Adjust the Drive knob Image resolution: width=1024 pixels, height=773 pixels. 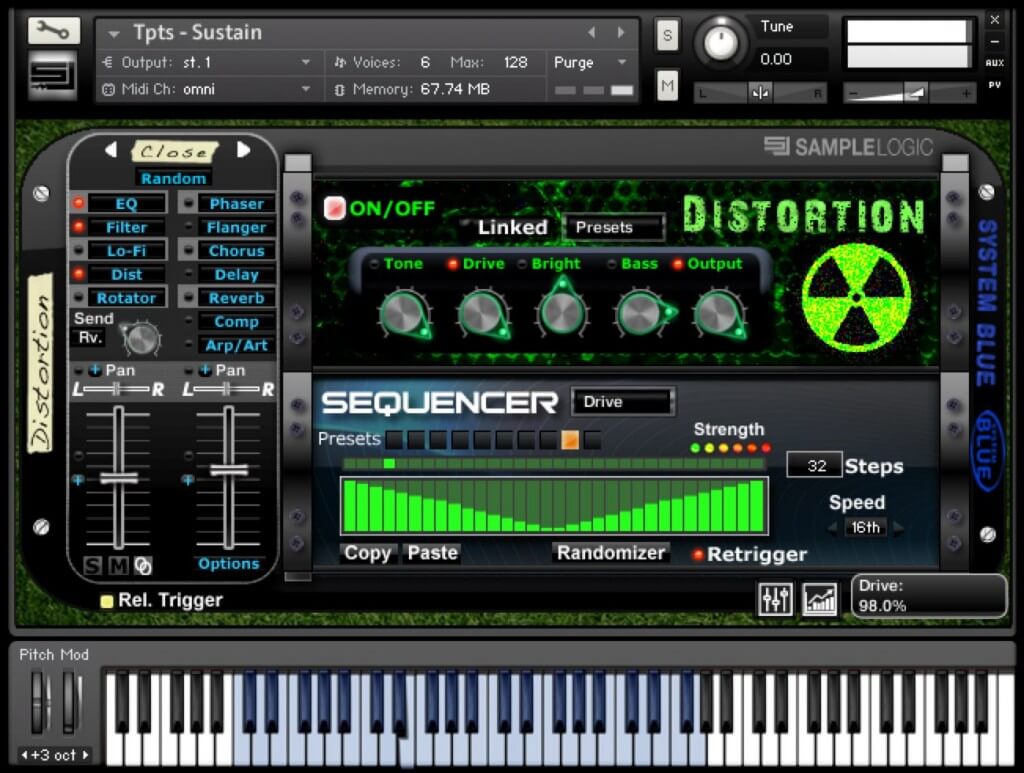(482, 315)
